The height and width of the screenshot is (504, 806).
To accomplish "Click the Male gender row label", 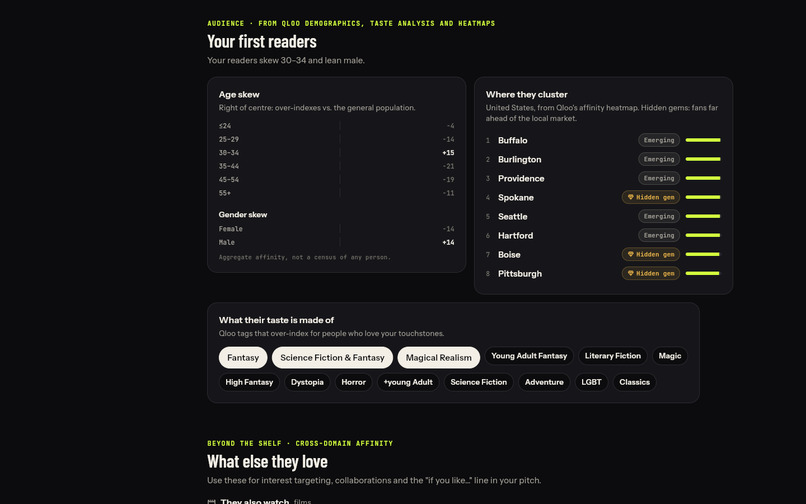I will [227, 242].
